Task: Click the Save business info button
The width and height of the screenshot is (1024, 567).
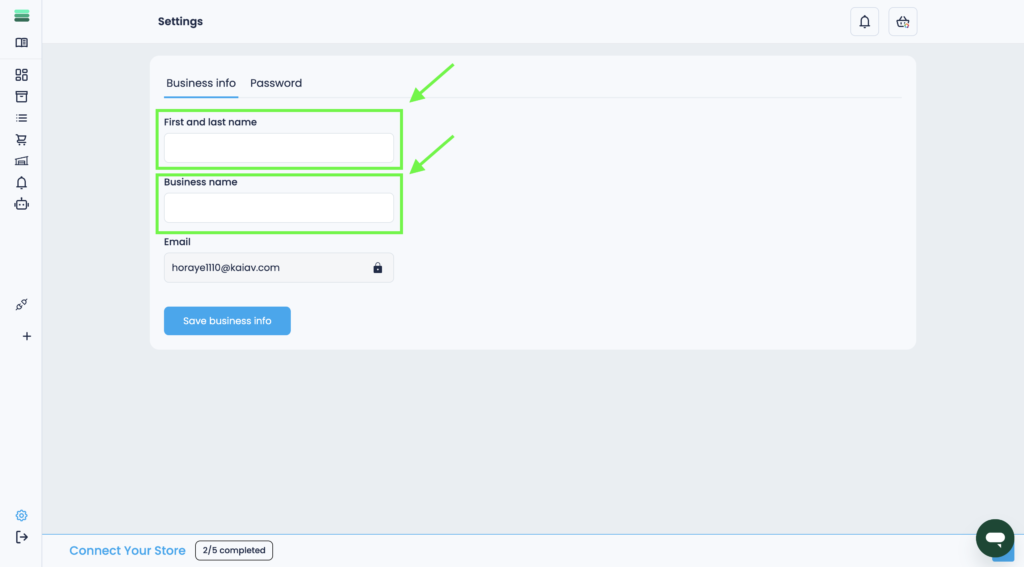Action: [227, 321]
